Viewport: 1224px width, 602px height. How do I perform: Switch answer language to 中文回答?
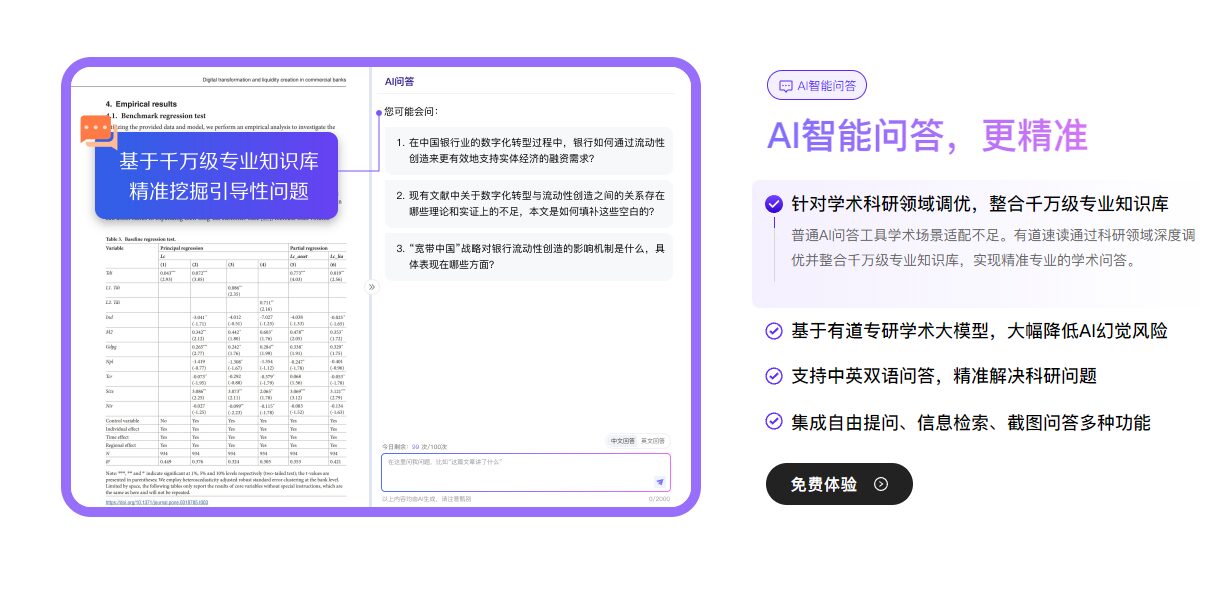pos(623,441)
